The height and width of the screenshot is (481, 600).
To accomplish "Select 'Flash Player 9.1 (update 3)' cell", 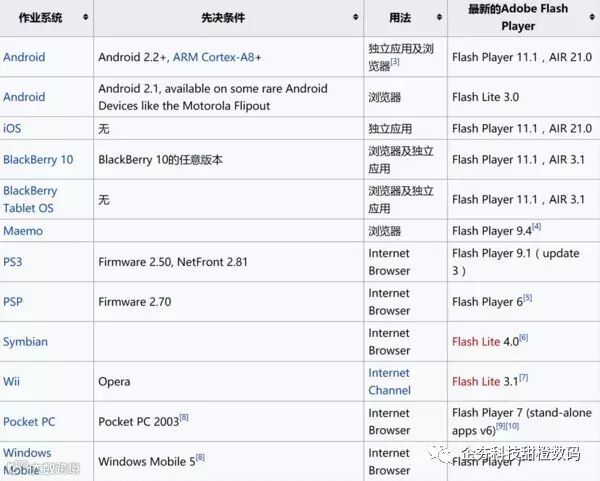I will [524, 262].
